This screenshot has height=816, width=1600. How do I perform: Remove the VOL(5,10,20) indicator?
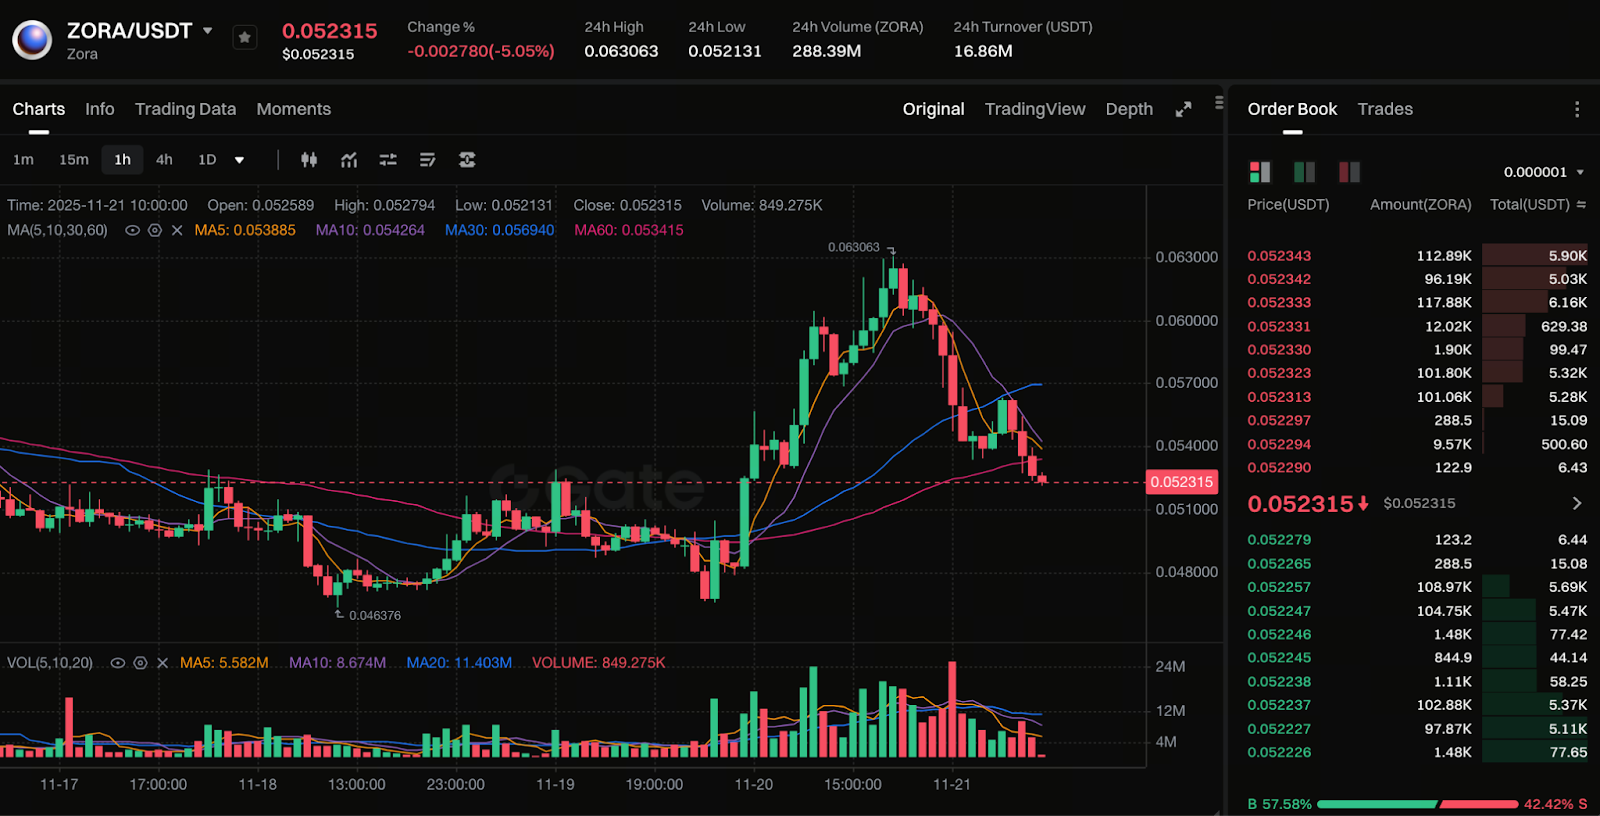point(162,663)
